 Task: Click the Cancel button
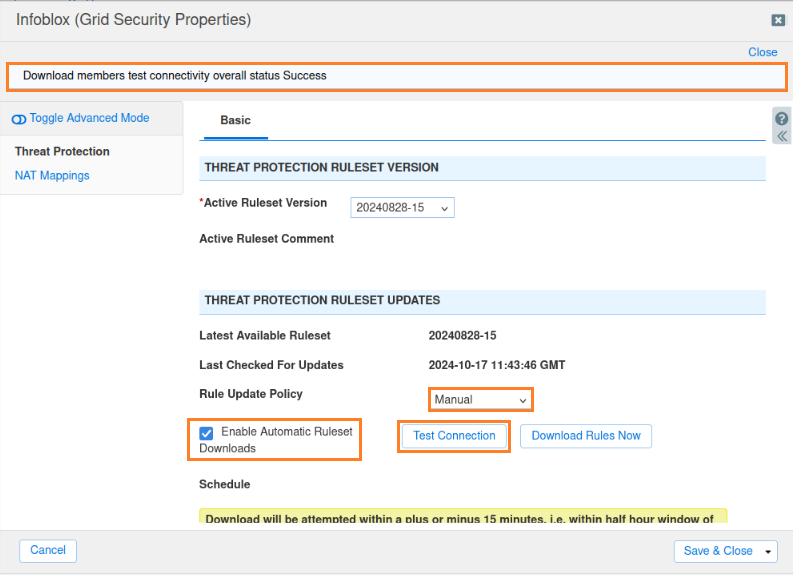(x=48, y=550)
